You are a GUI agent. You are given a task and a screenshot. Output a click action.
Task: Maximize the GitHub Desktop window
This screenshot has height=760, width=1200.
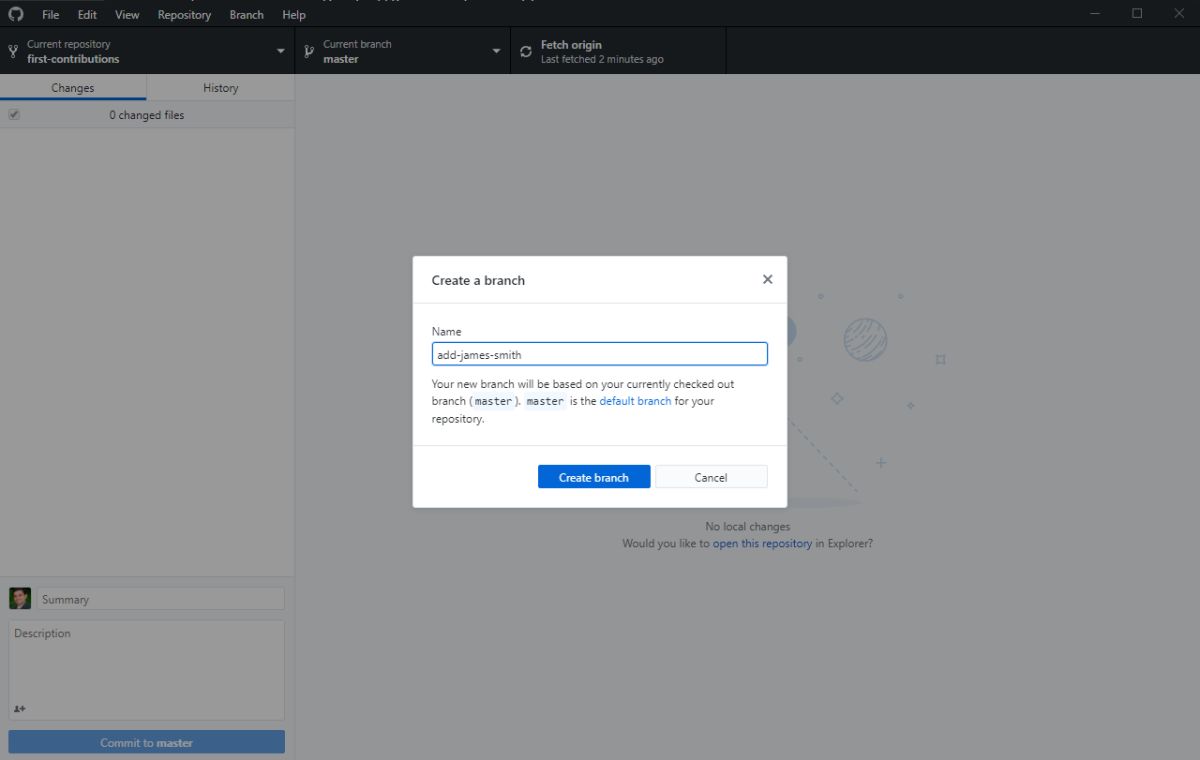click(1137, 13)
